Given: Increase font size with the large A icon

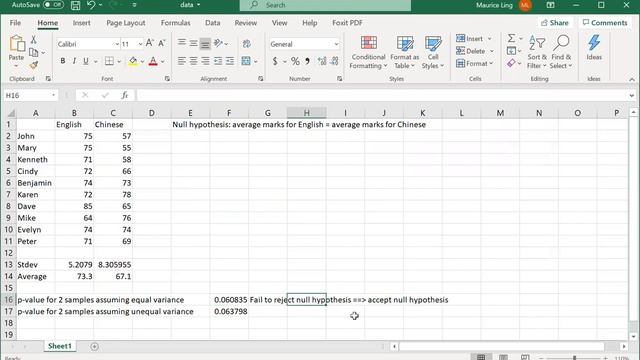Looking at the screenshot, I should click(149, 43).
